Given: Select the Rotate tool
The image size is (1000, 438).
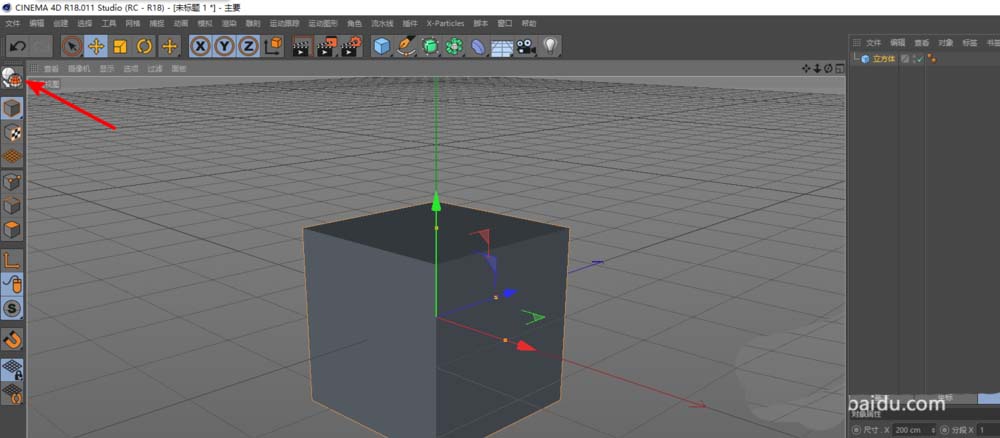Looking at the screenshot, I should click(x=144, y=46).
